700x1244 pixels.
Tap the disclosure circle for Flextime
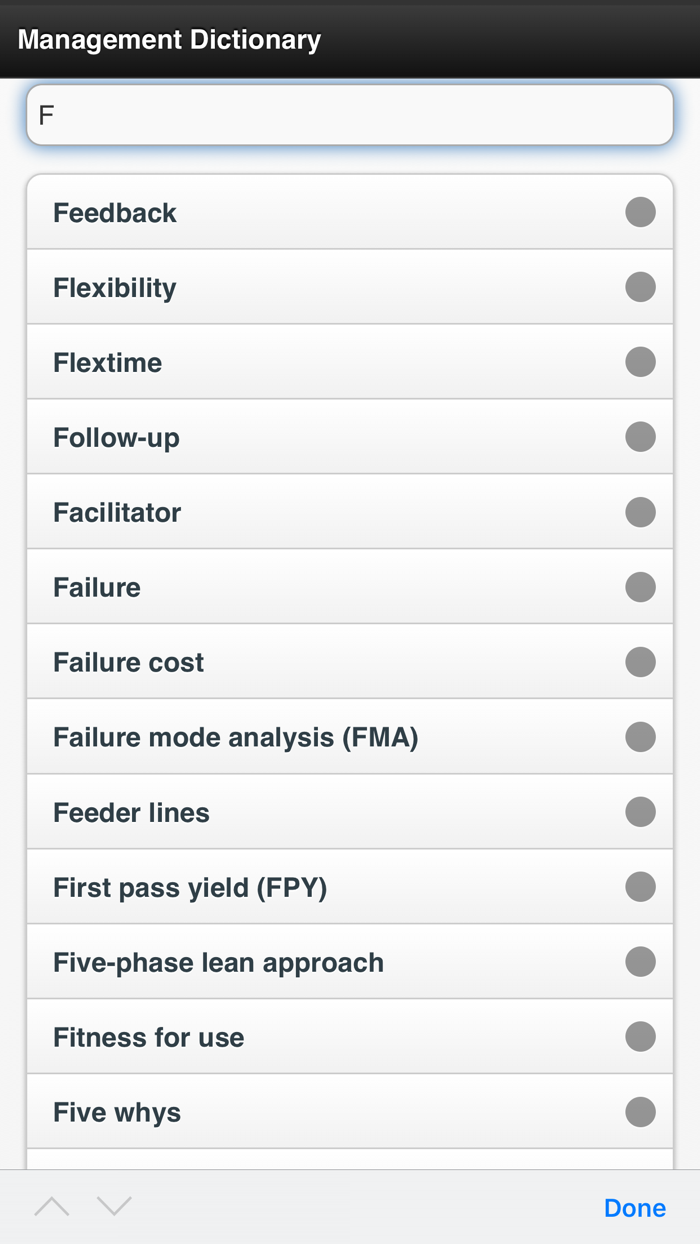click(640, 362)
